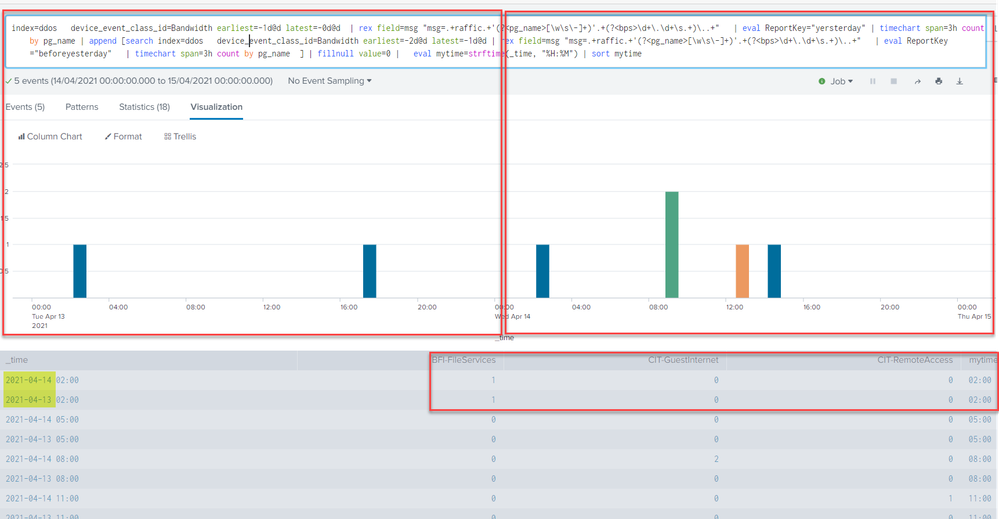The width and height of the screenshot is (999, 519).
Task: Click the 2021-04-14 02:00 time cell
Action: (x=42, y=380)
